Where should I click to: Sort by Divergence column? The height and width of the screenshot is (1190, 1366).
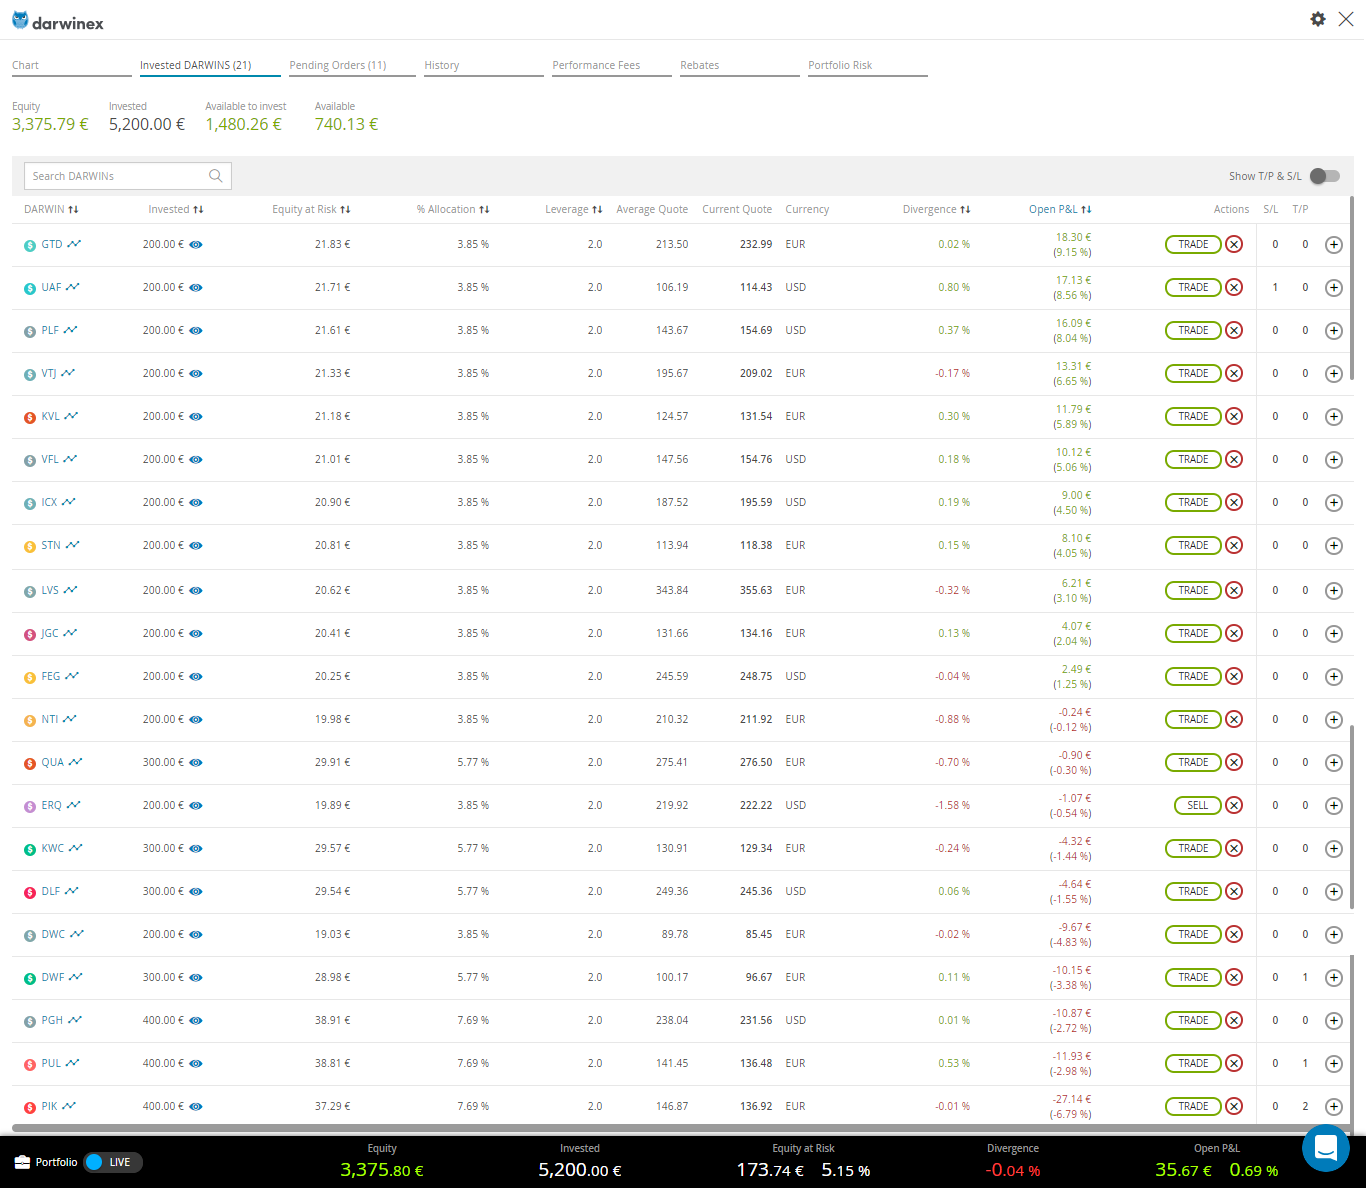[x=936, y=209]
